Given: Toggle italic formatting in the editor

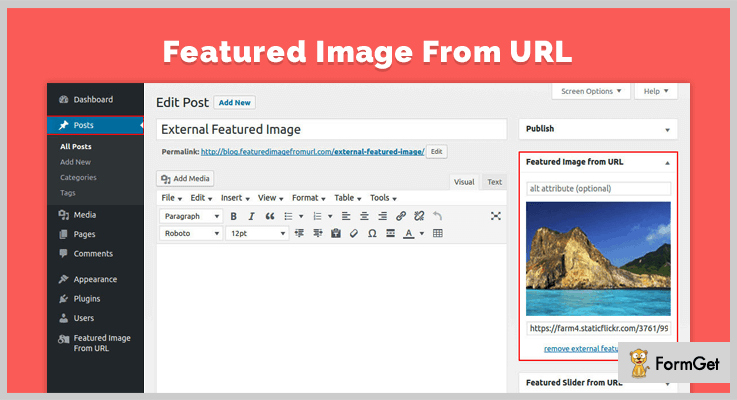Looking at the screenshot, I should point(251,216).
